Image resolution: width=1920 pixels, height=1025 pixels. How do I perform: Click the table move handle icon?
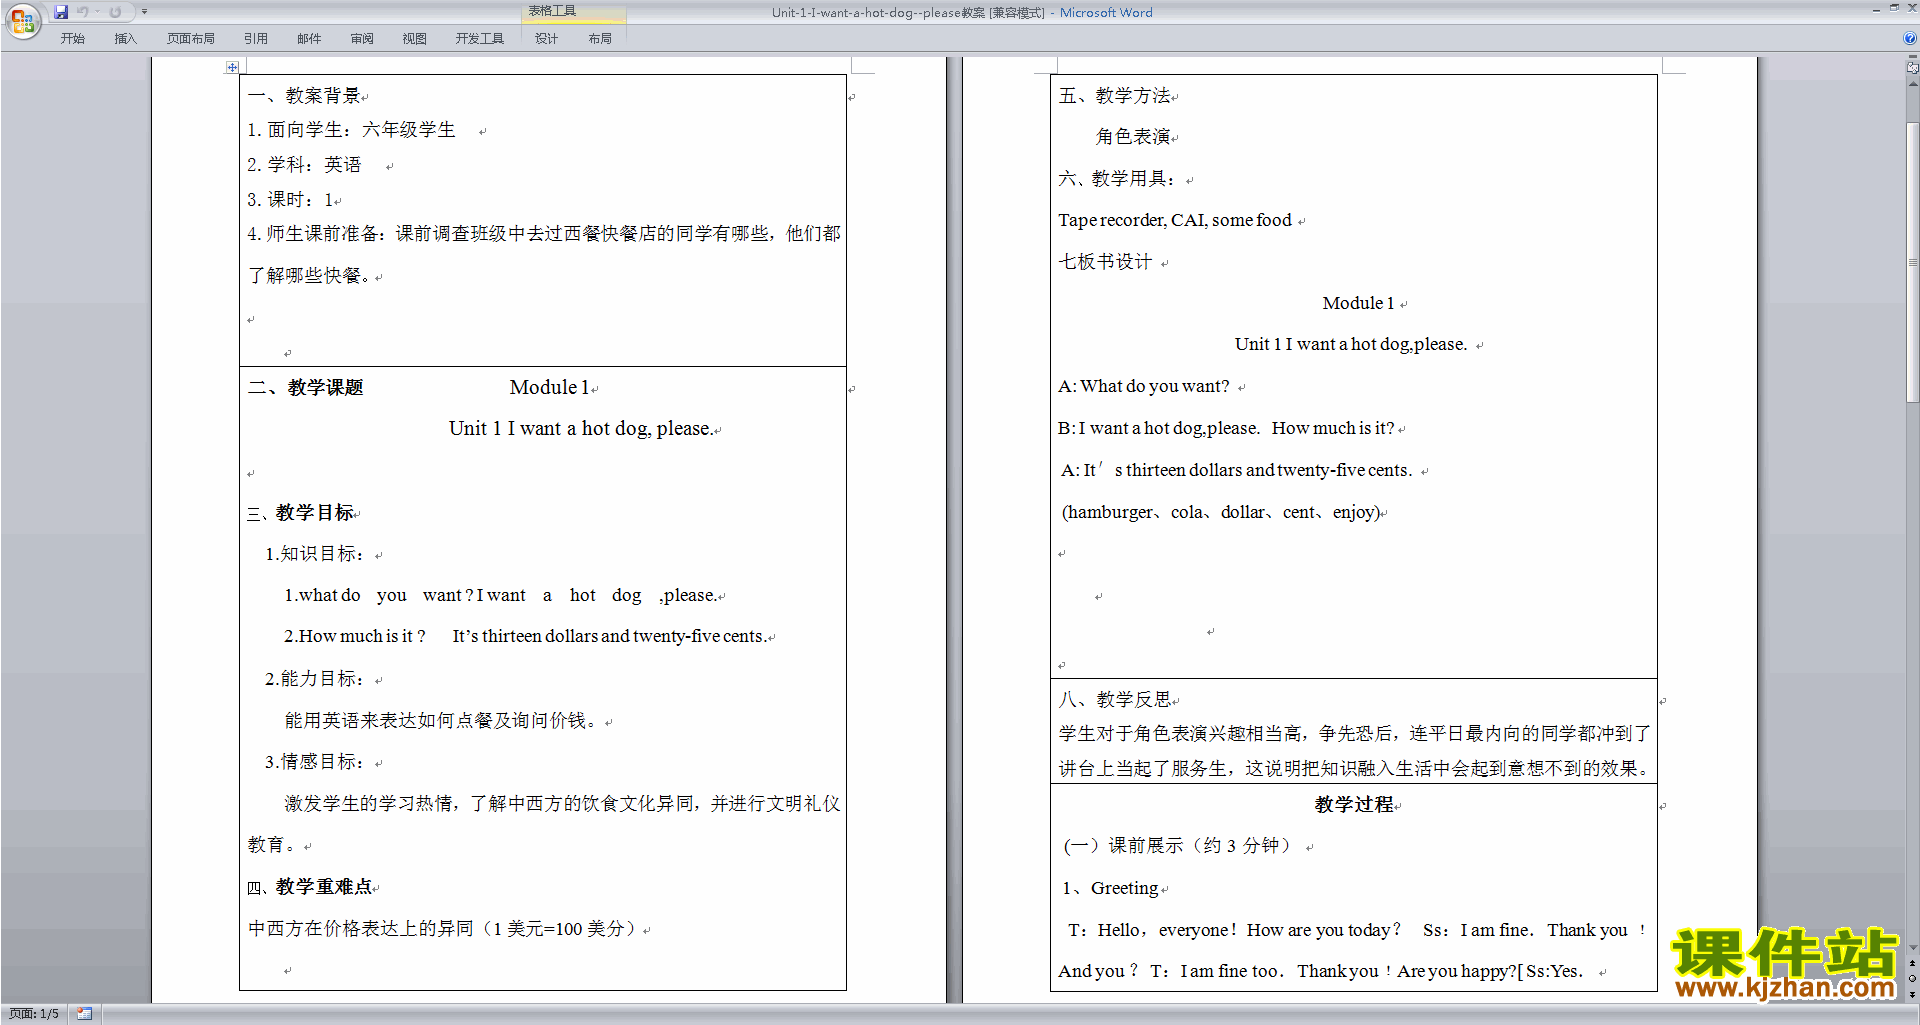click(232, 67)
